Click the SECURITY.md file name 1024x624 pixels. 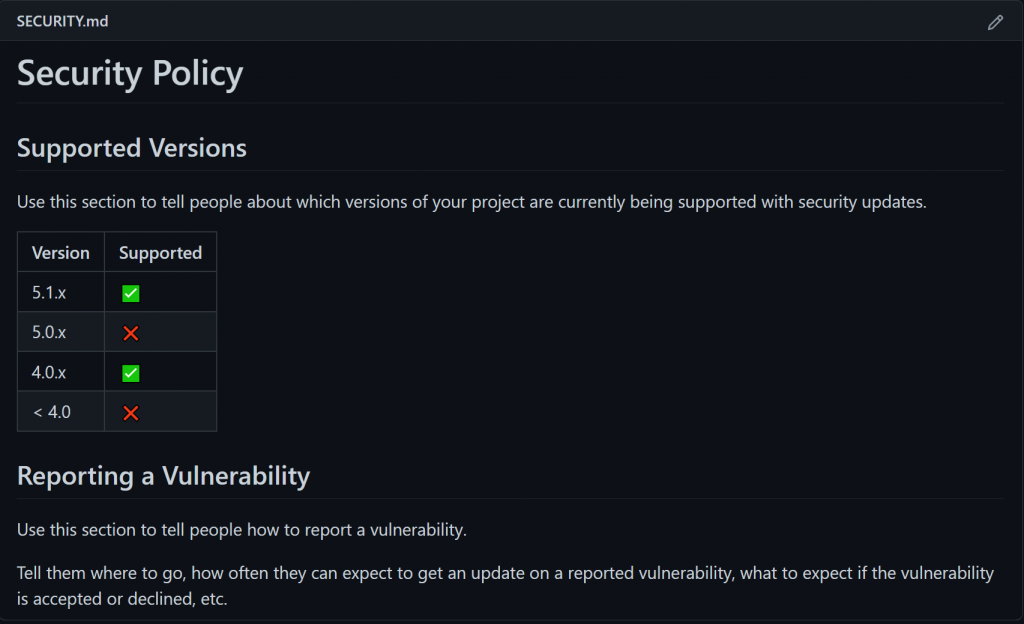click(x=62, y=21)
